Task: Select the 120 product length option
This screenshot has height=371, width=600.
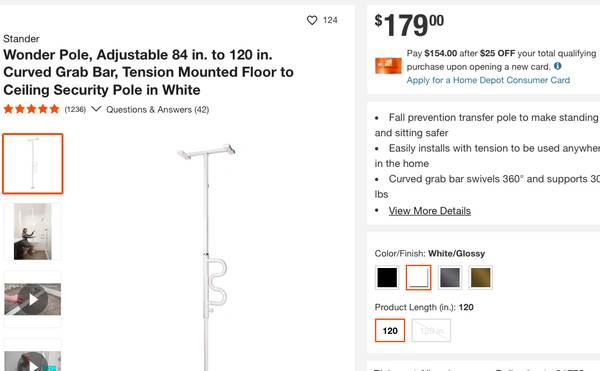Action: [x=390, y=330]
